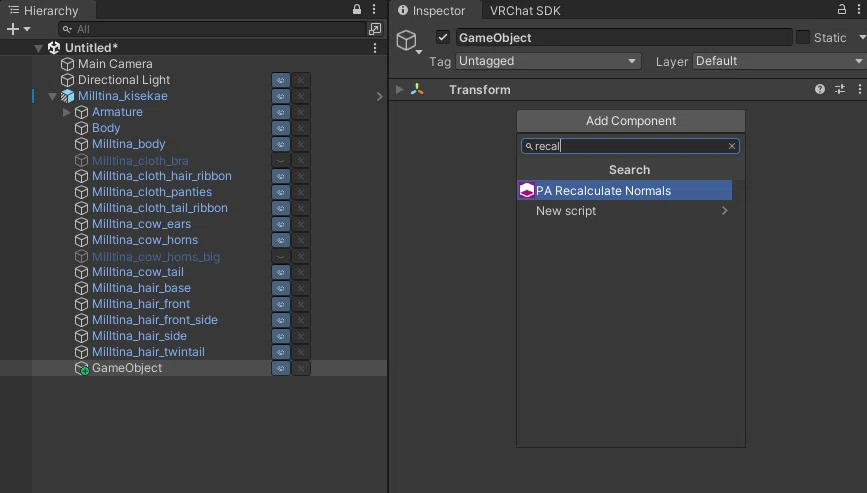This screenshot has width=867, height=493.
Task: Open Transform component help icon
Action: pos(819,89)
